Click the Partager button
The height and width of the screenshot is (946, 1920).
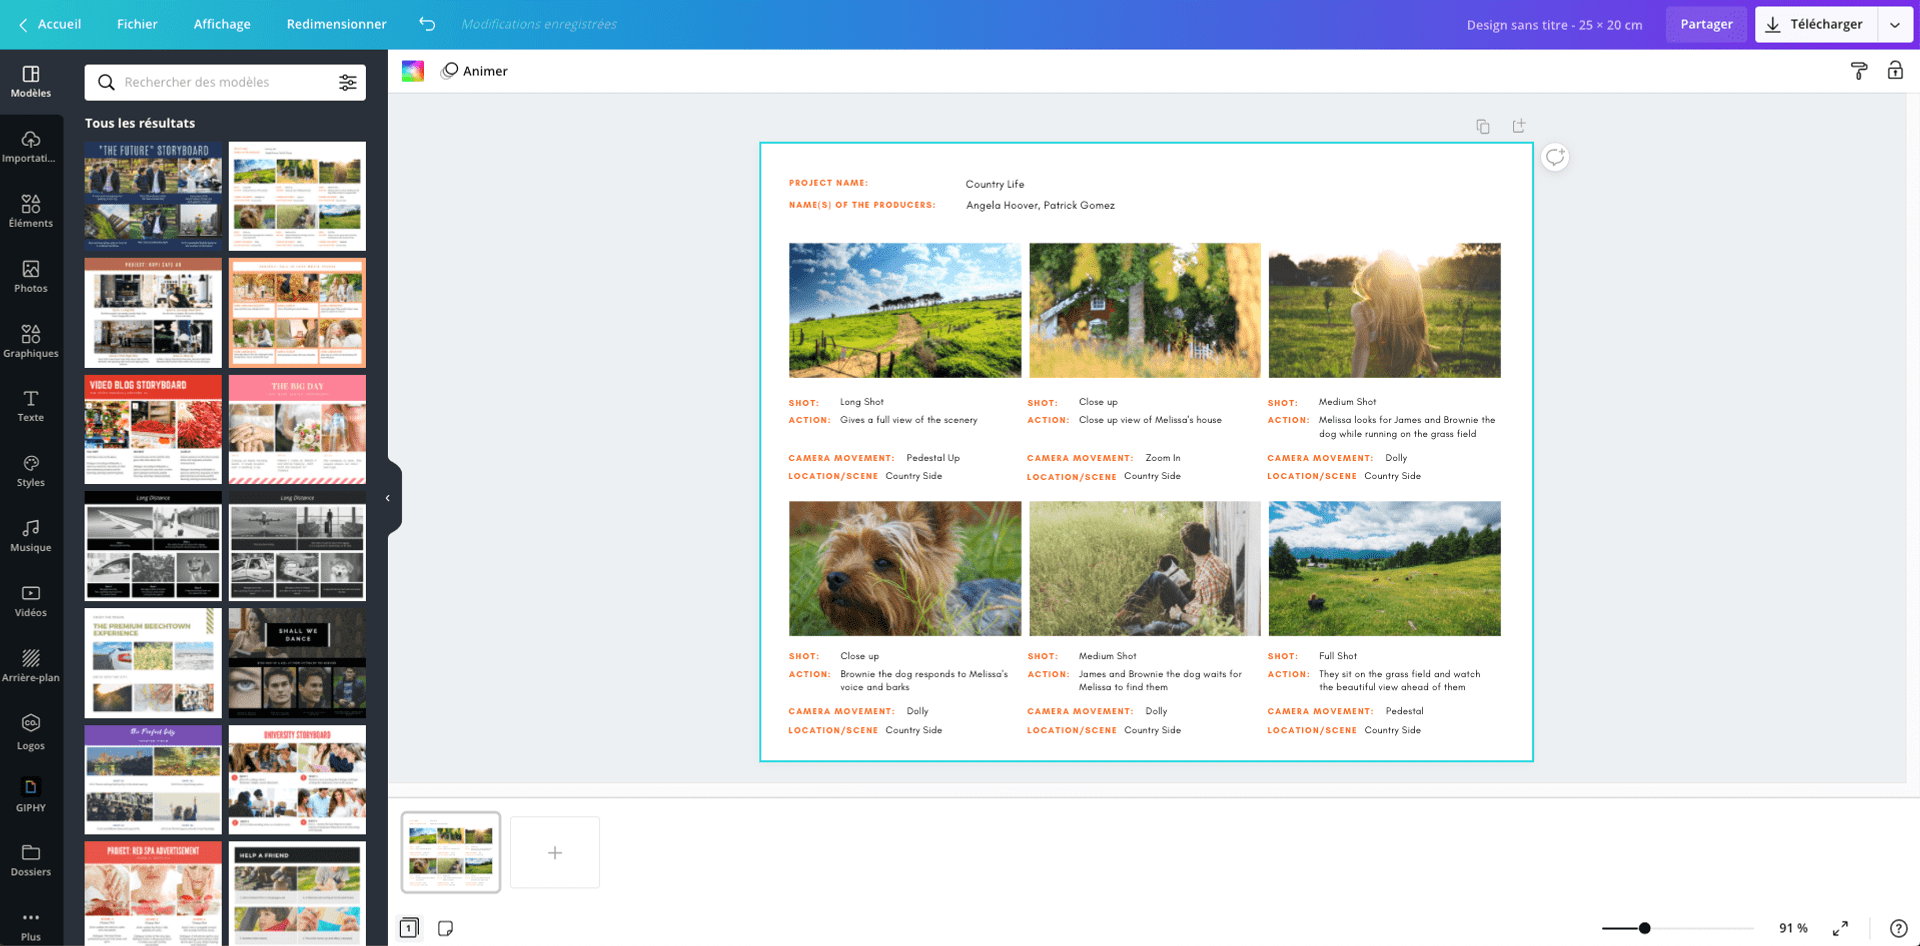point(1706,24)
